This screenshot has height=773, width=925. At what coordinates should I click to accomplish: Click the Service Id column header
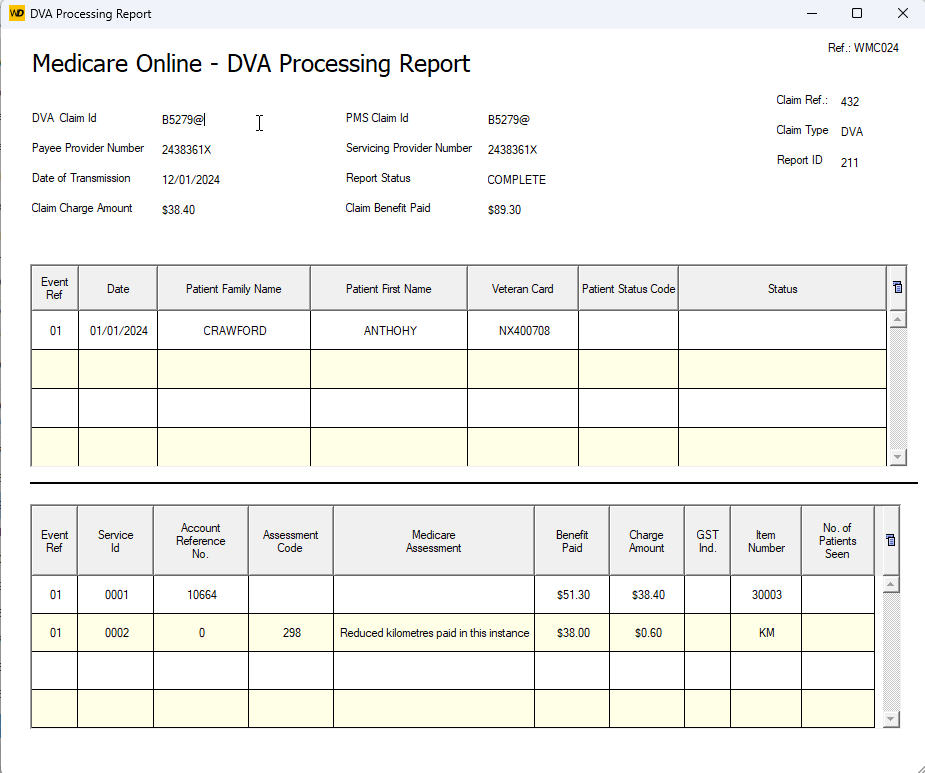115,541
